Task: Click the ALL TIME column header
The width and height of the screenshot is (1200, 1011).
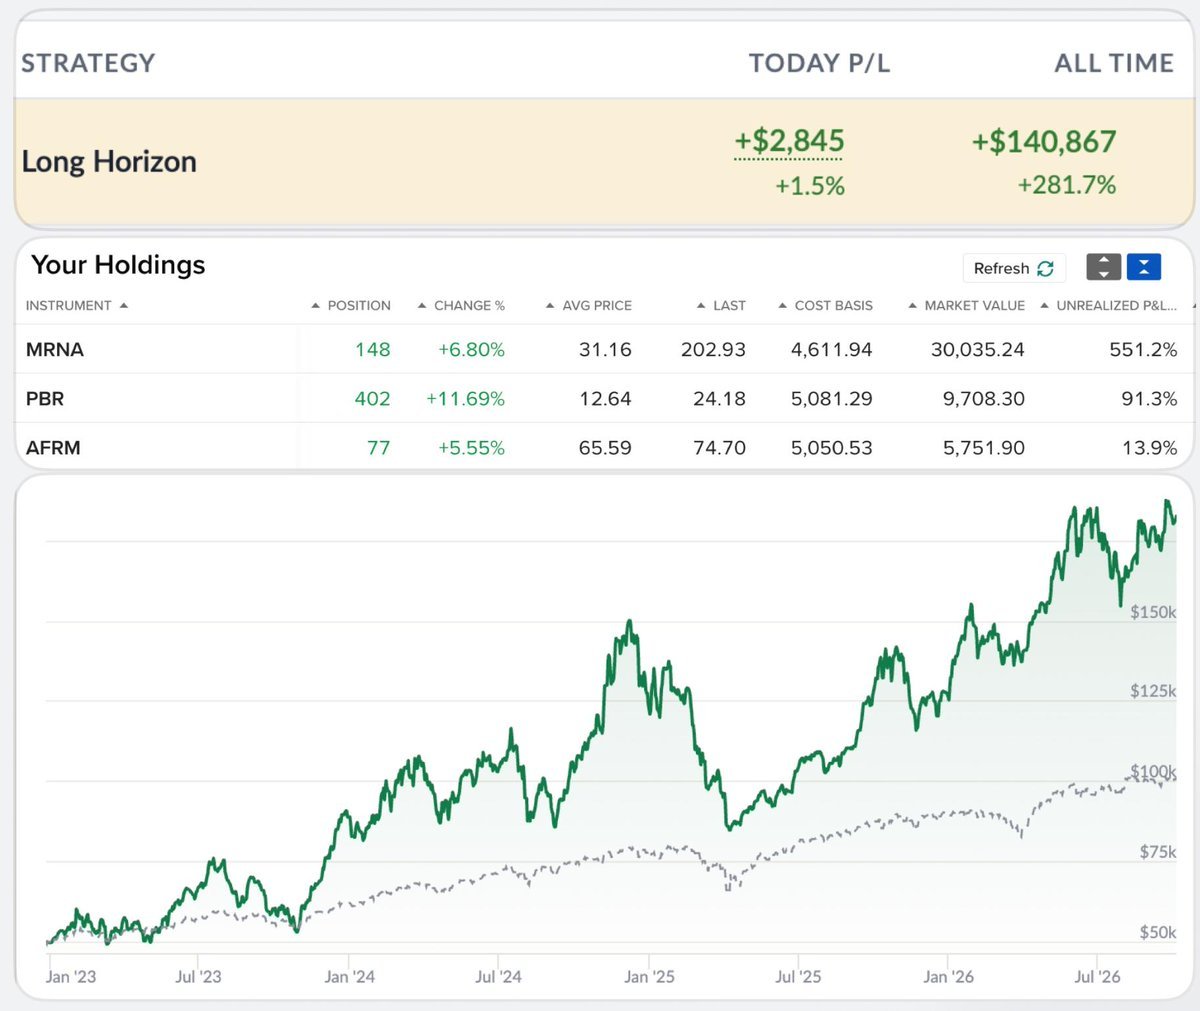Action: [1114, 63]
